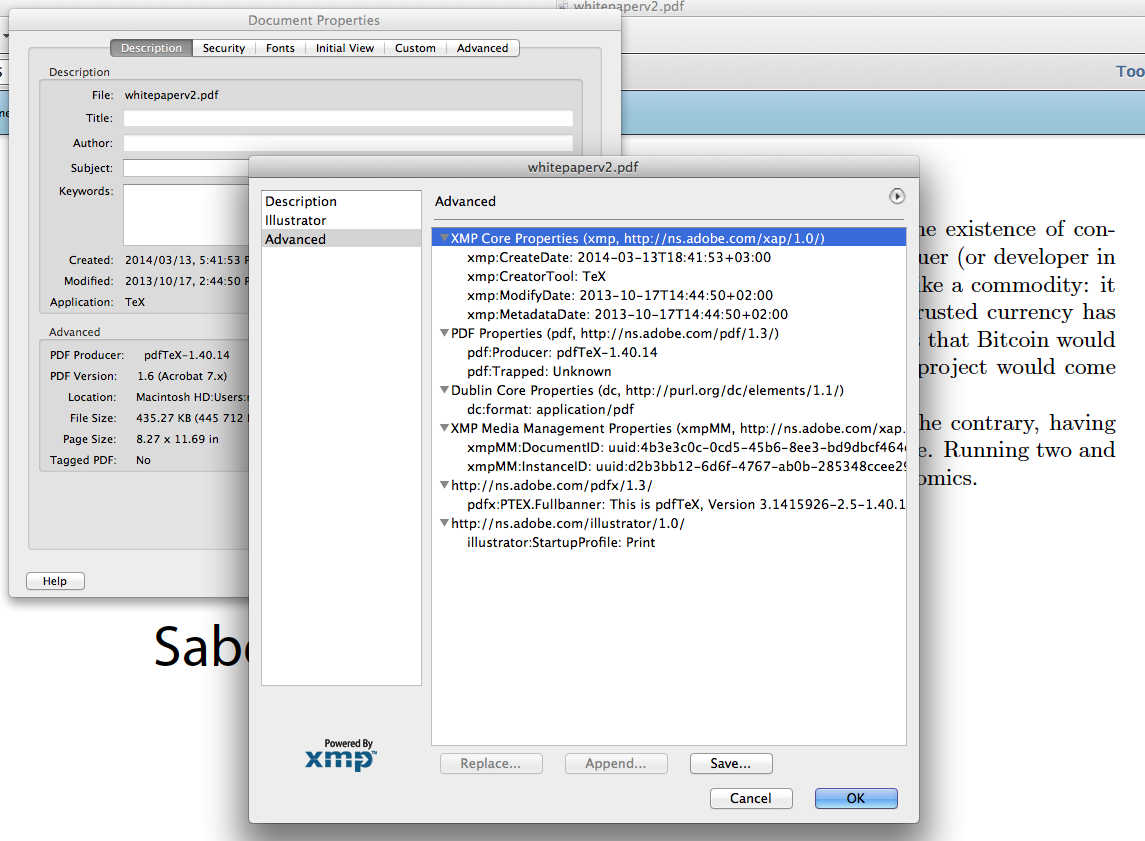Click the file name whitepaperv2.pdf in Description

172,95
